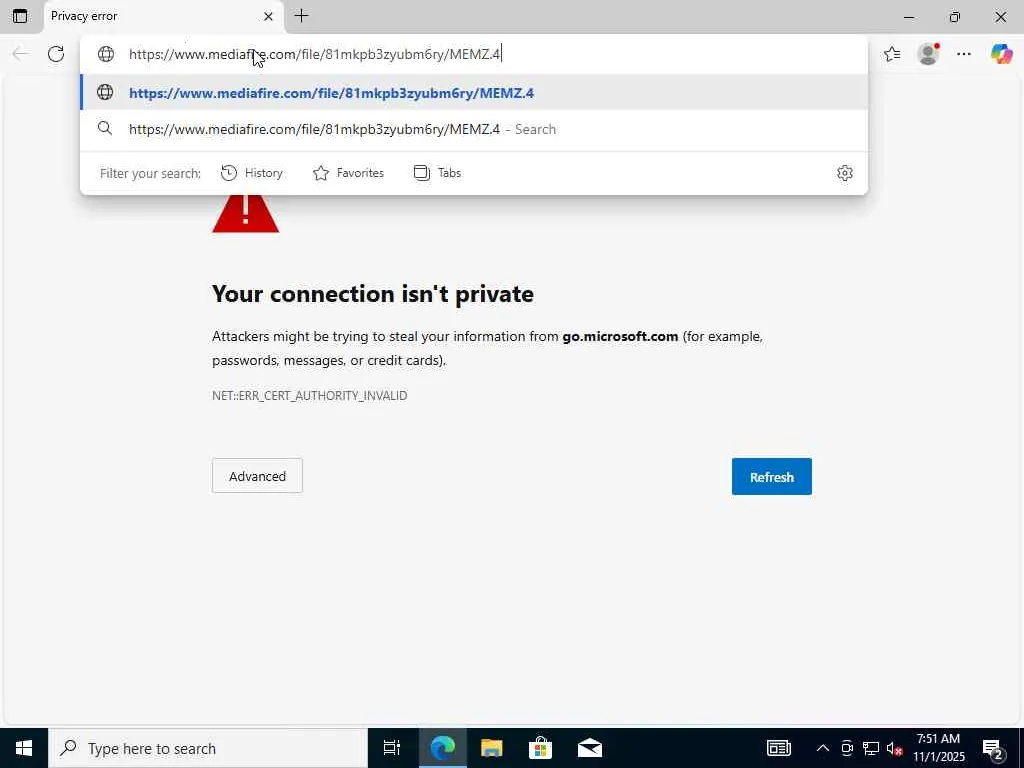Open Task View from taskbar
1024x768 pixels.
click(392, 748)
